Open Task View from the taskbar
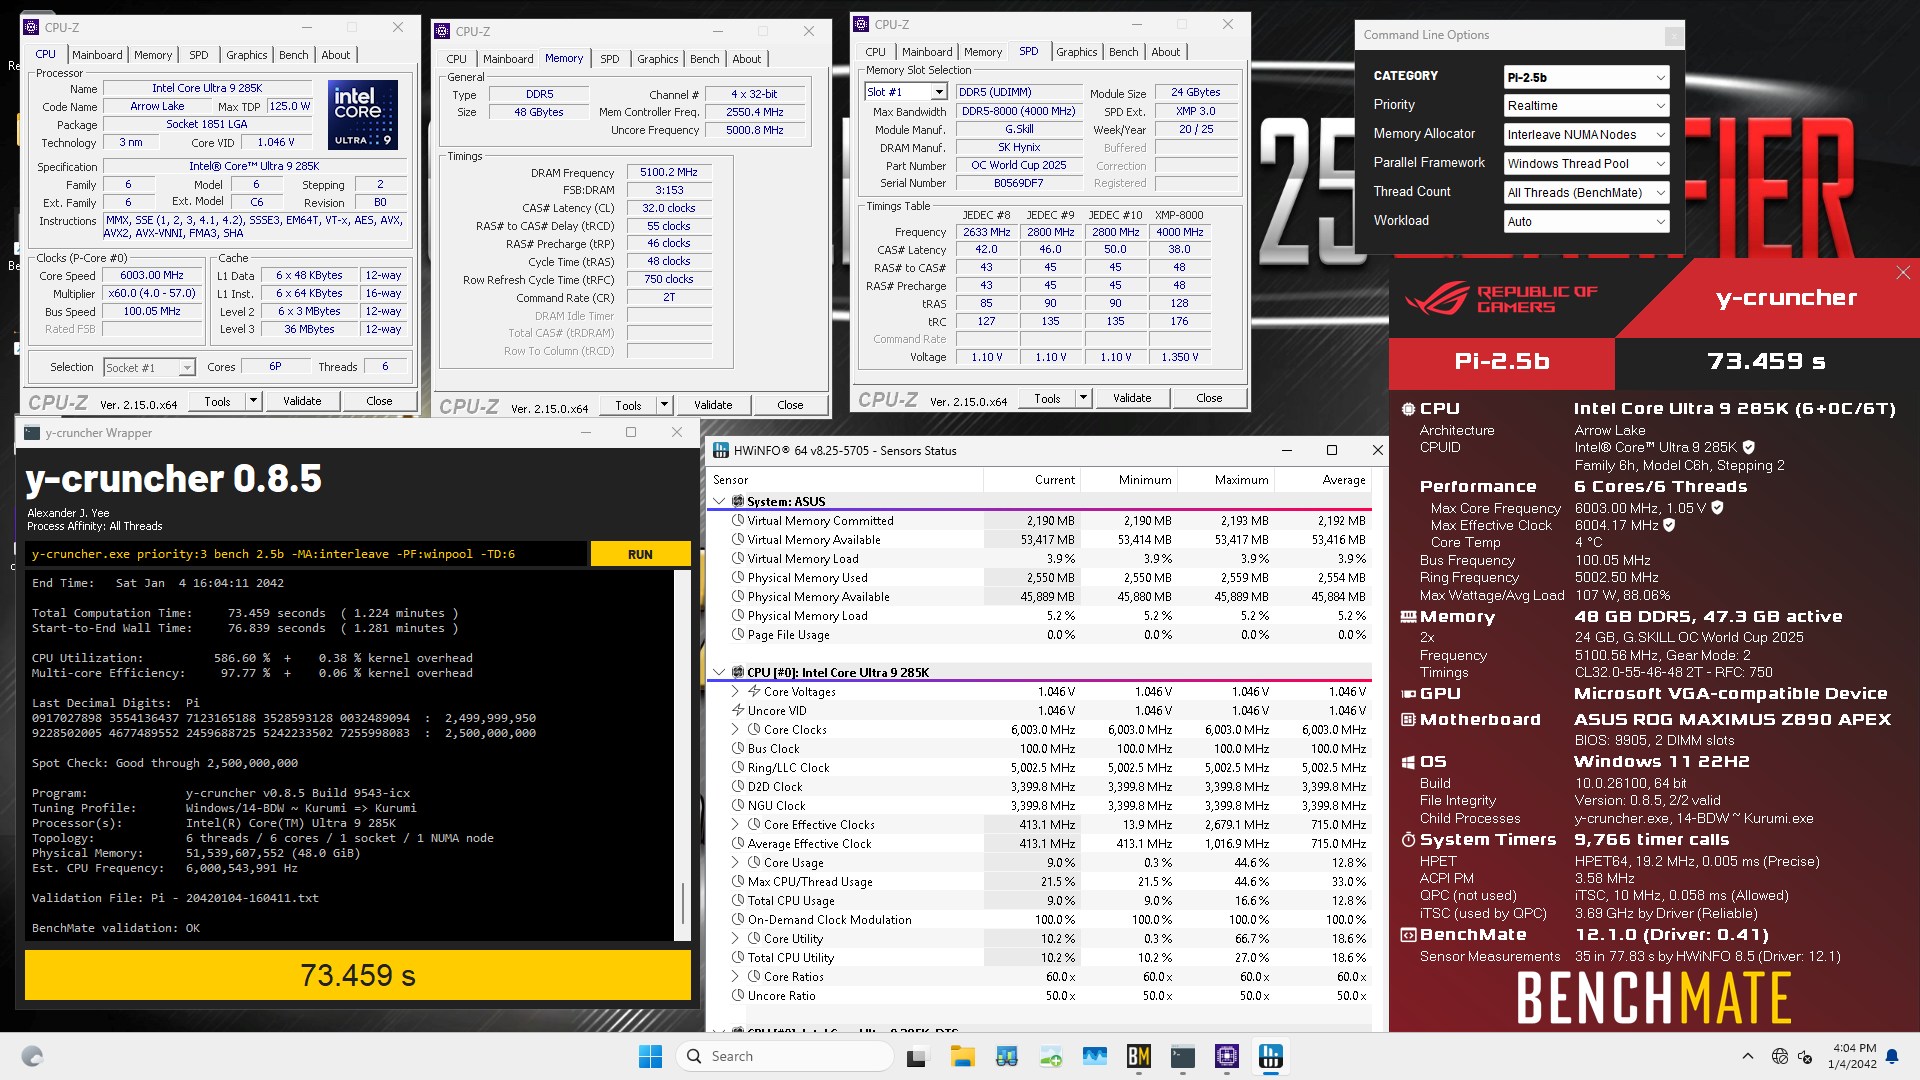This screenshot has height=1080, width=1920. (x=917, y=1056)
